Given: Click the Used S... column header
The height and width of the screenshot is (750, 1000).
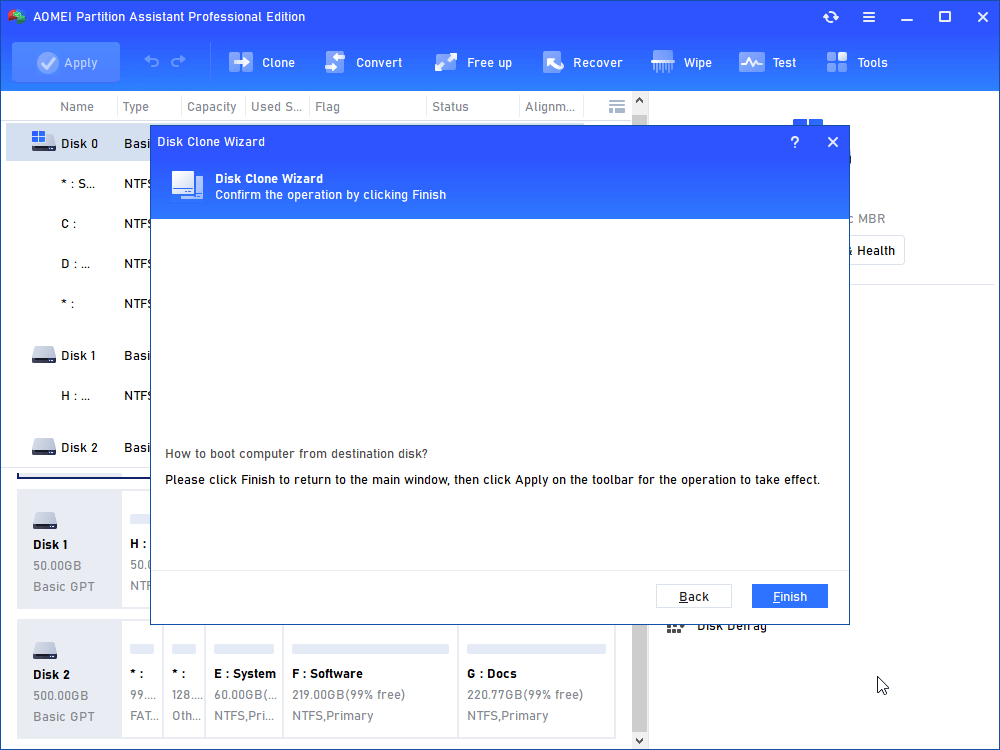Looking at the screenshot, I should pyautogui.click(x=276, y=107).
